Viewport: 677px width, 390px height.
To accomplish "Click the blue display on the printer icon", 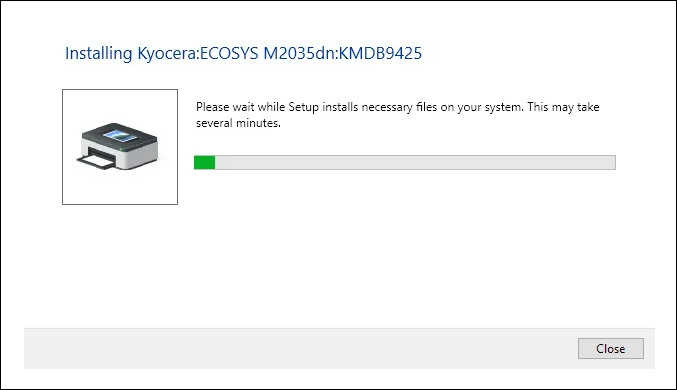I will click(120, 136).
